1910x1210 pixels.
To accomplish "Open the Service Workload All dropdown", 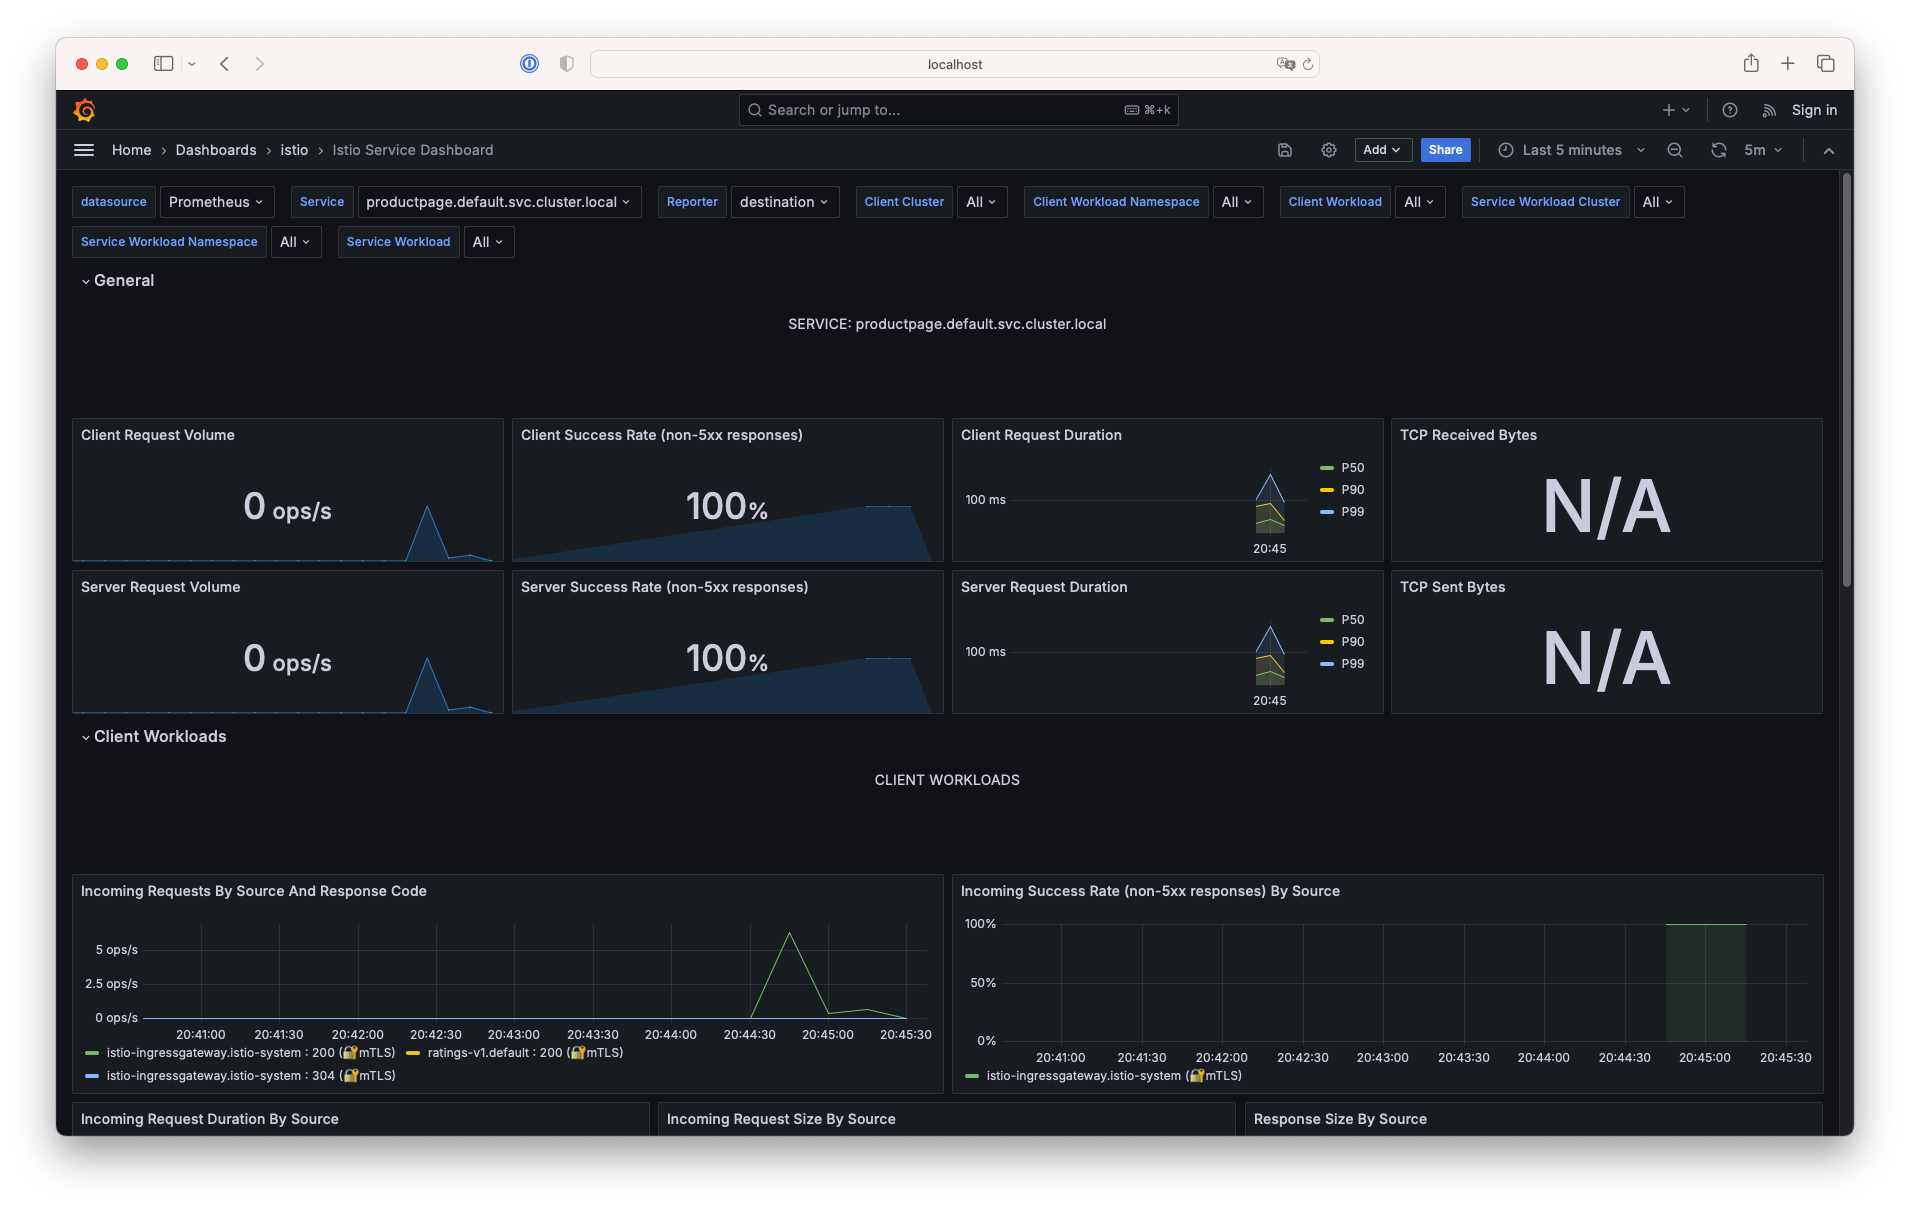I will tap(488, 242).
